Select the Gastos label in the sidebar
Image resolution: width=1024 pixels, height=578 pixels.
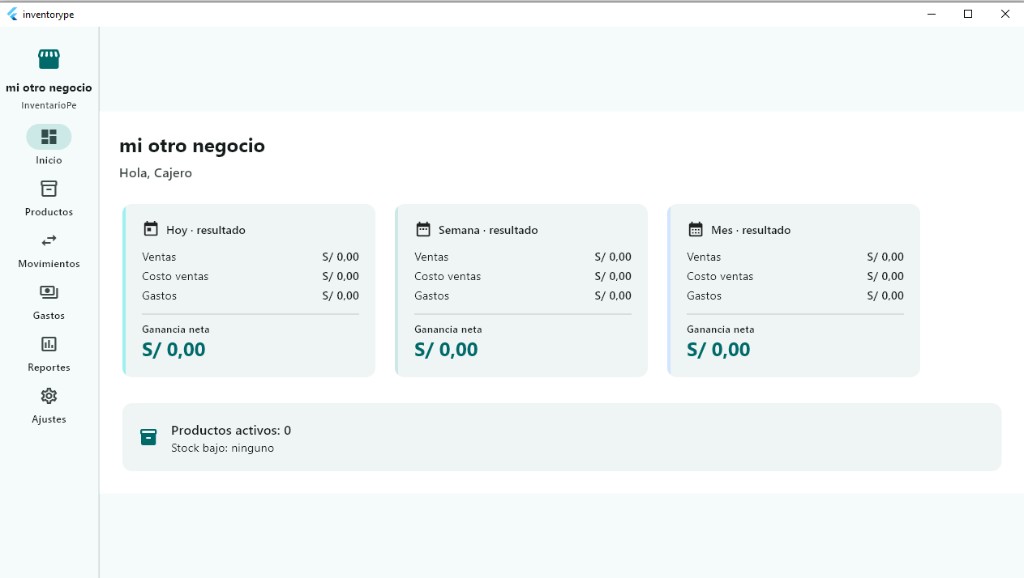49,315
